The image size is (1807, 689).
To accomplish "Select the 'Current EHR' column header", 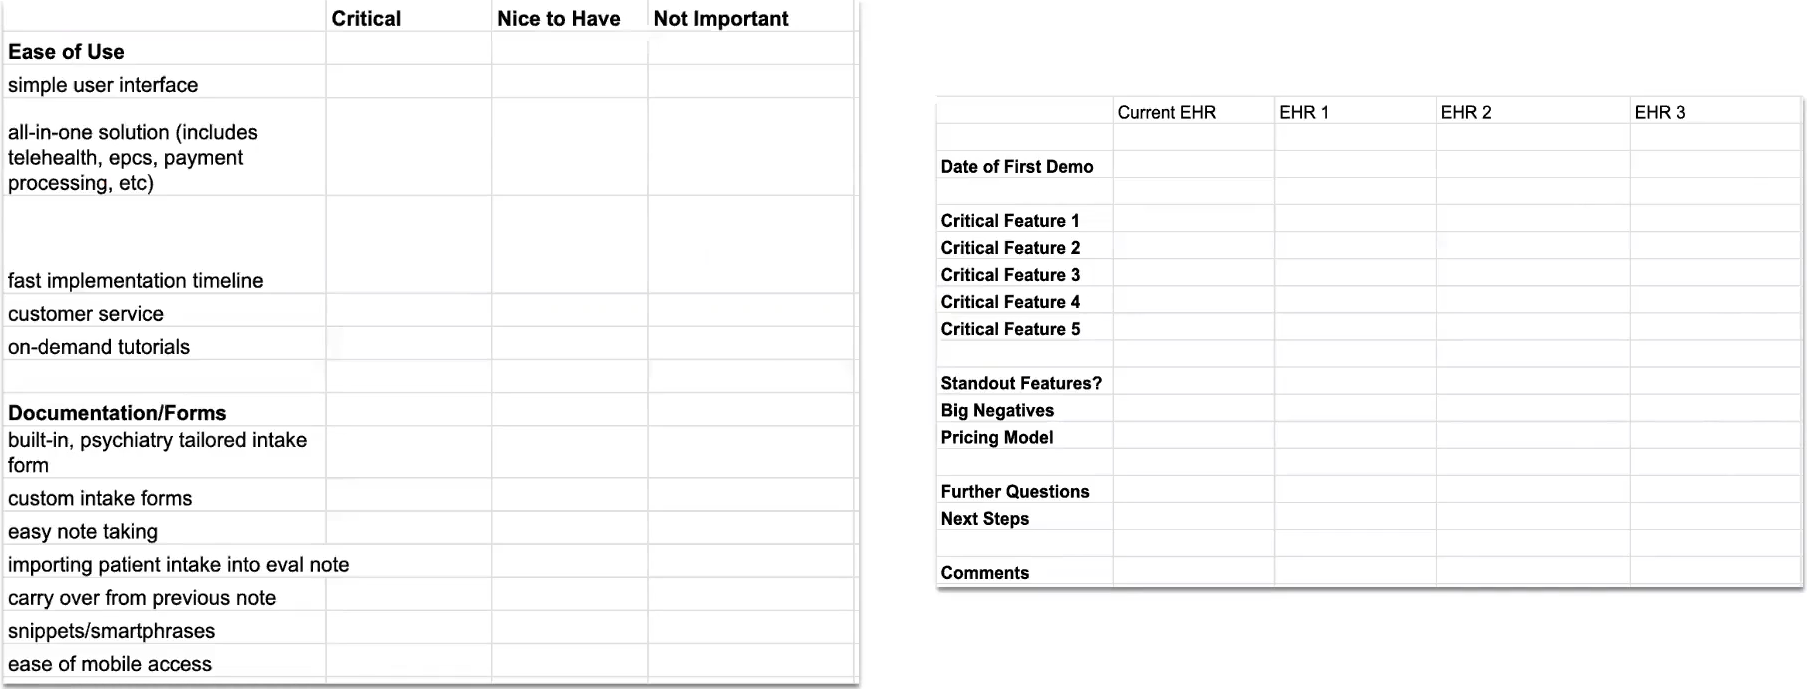I will click(x=1167, y=113).
